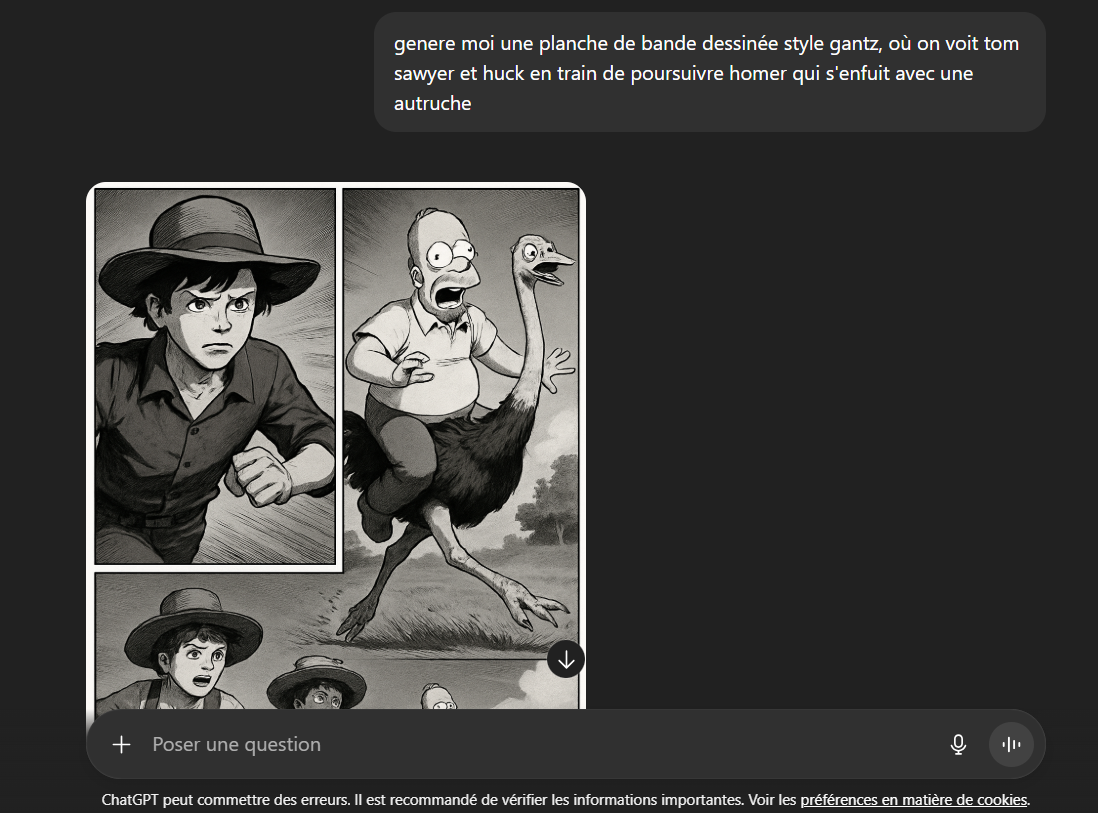Click the ostrich's head in the comic
The width and height of the screenshot is (1098, 813).
(543, 259)
